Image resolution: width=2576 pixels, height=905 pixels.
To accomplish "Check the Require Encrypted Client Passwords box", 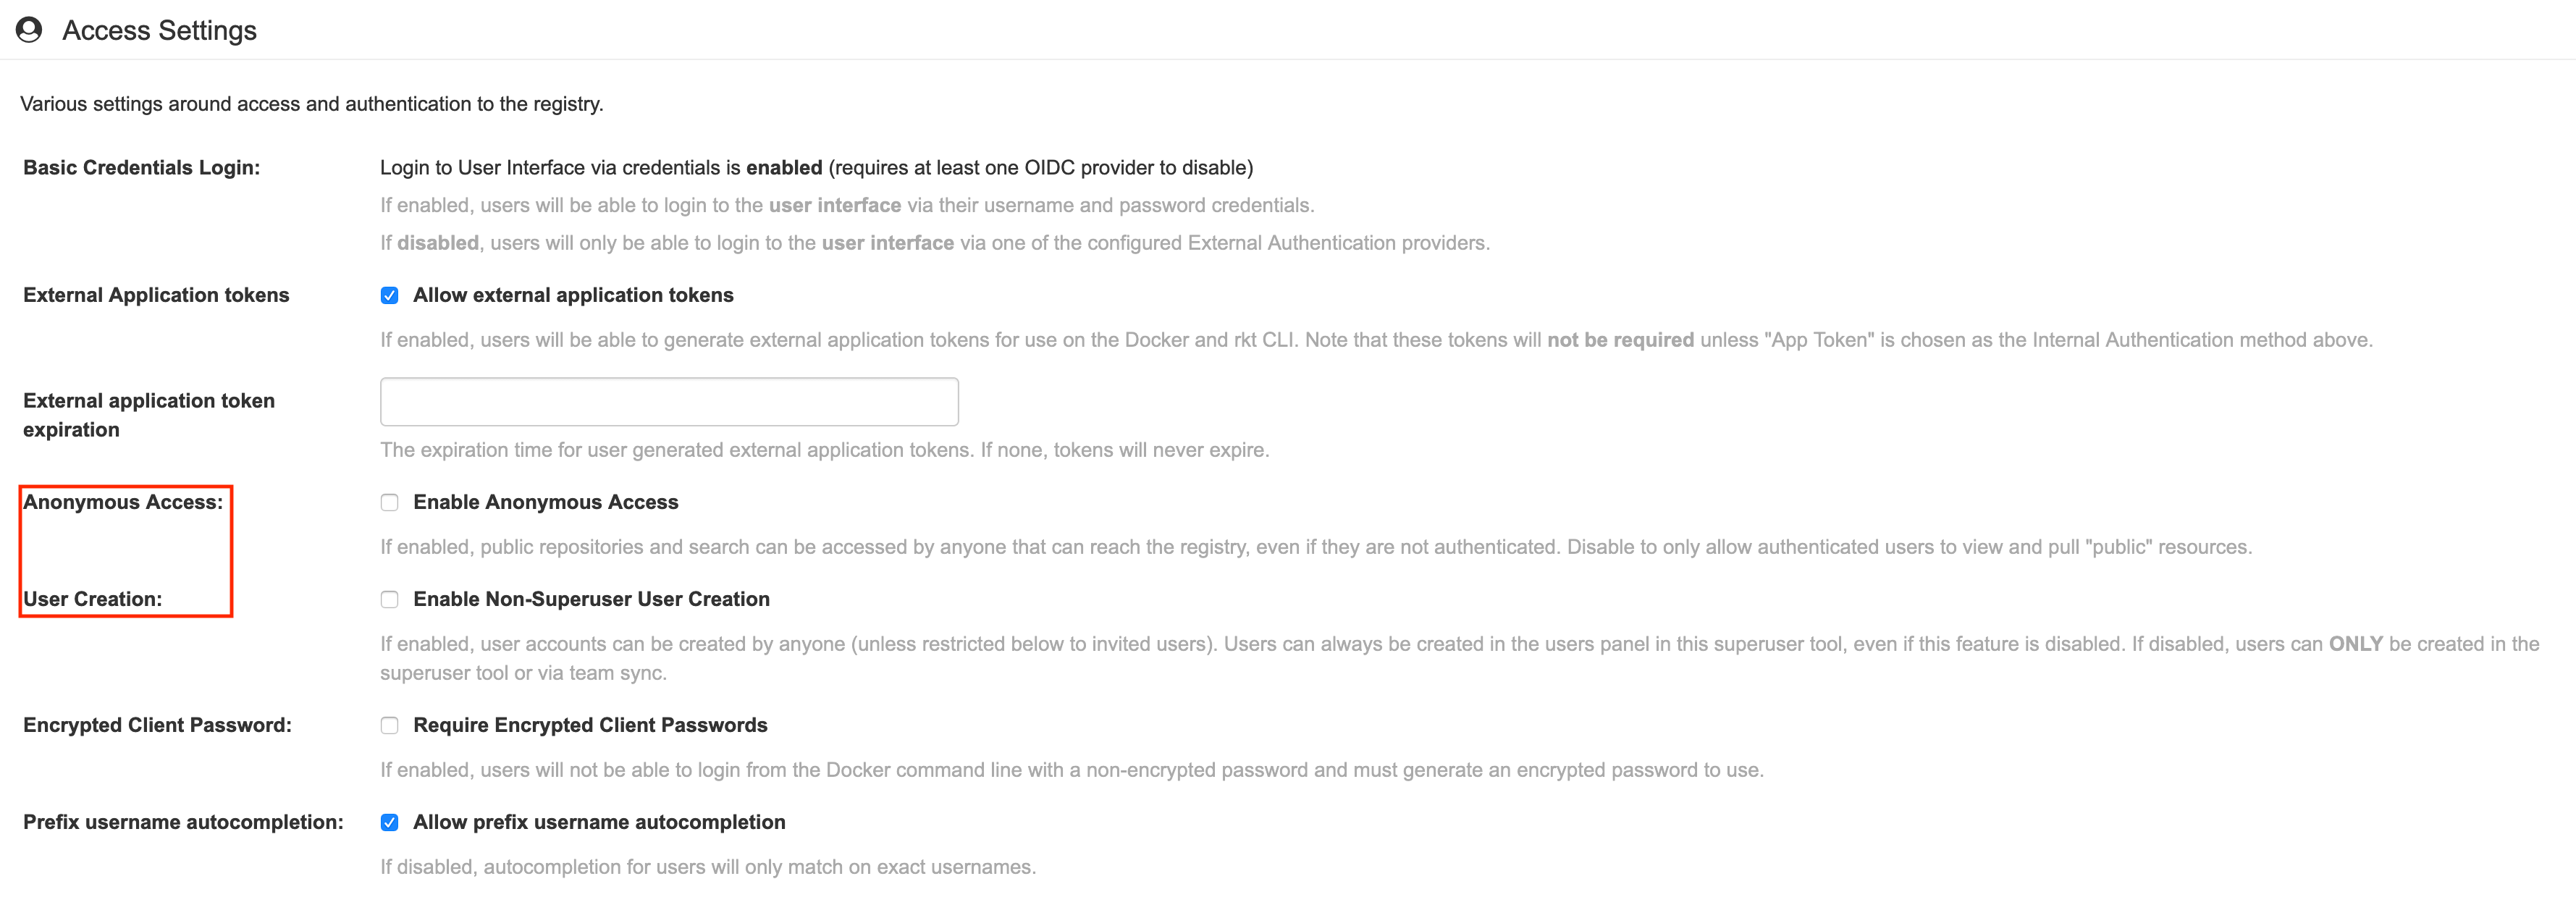I will [389, 725].
